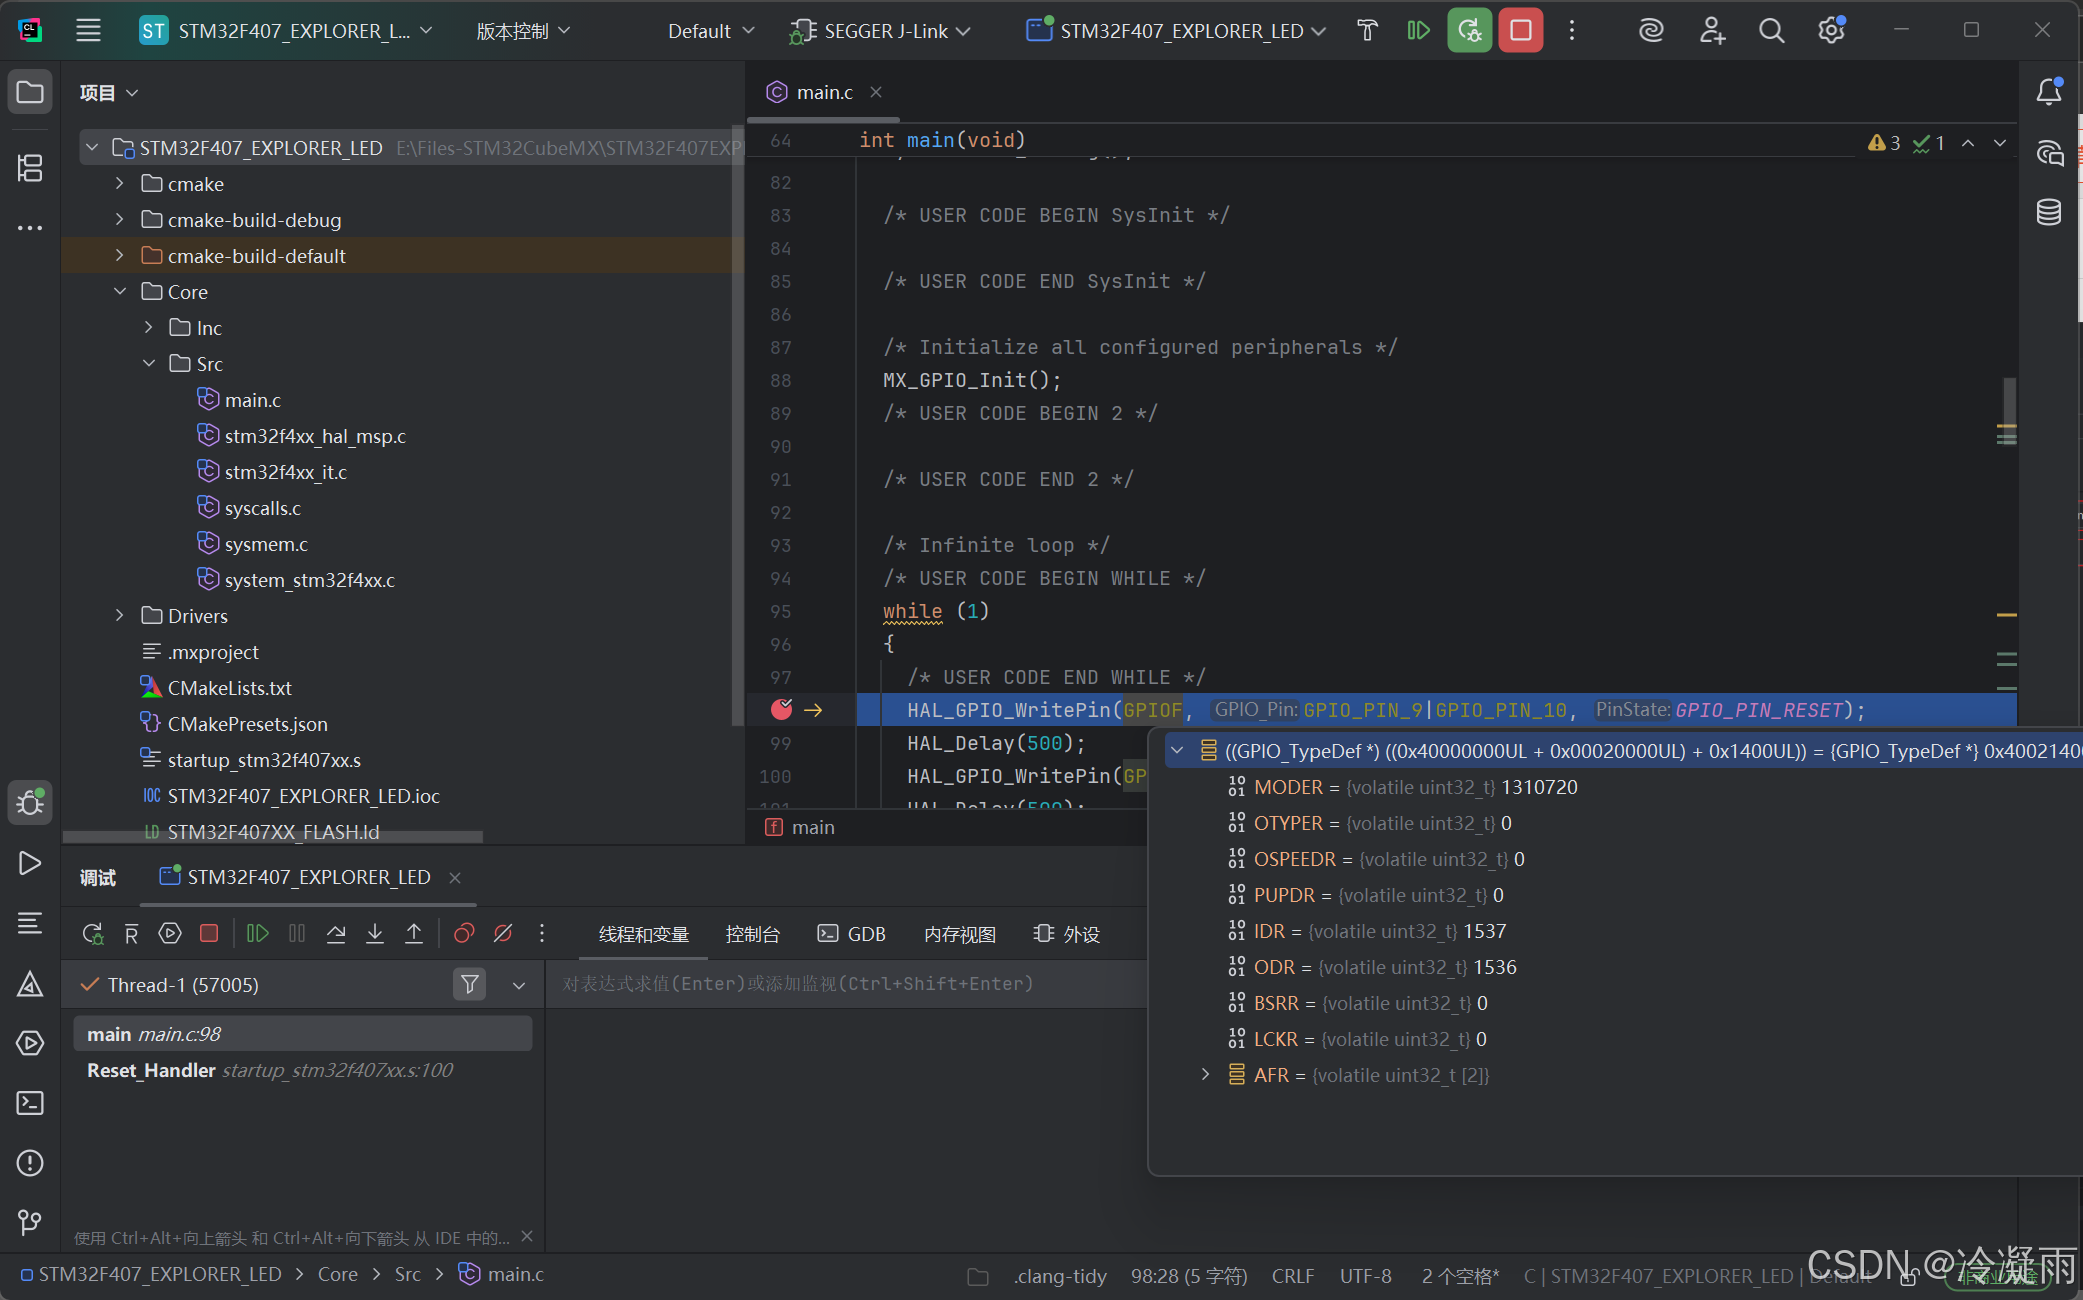Collapse the GPIO_TypeDef variable node
This screenshot has width=2083, height=1300.
point(1177,751)
